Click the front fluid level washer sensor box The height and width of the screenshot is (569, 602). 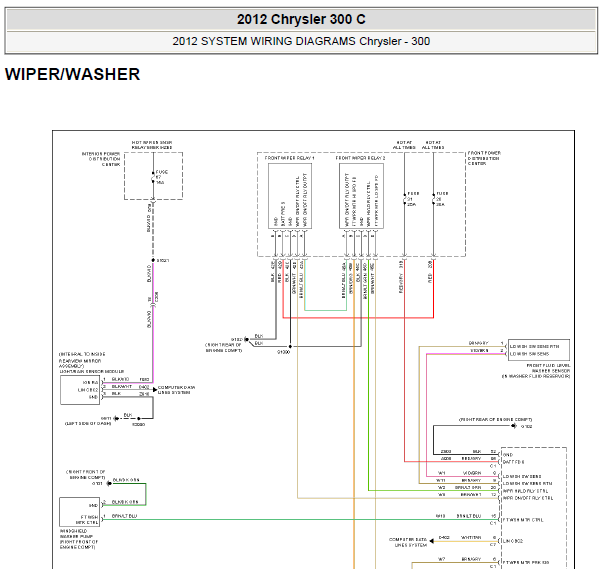[538, 346]
